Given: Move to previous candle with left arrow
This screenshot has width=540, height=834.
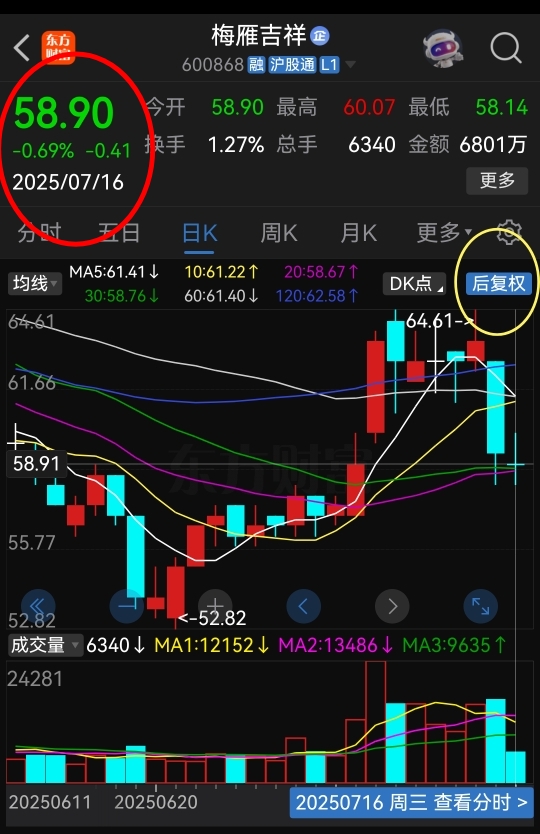Looking at the screenshot, I should (303, 606).
